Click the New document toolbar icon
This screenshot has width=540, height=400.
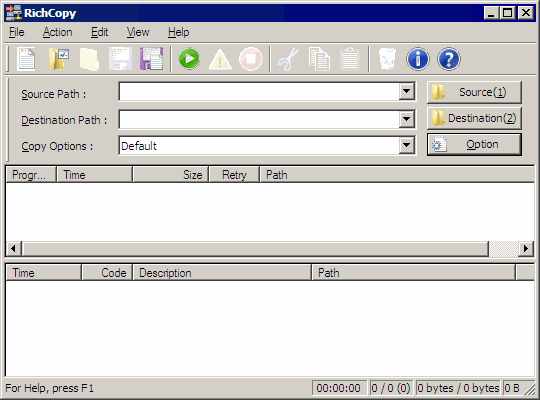click(x=27, y=59)
